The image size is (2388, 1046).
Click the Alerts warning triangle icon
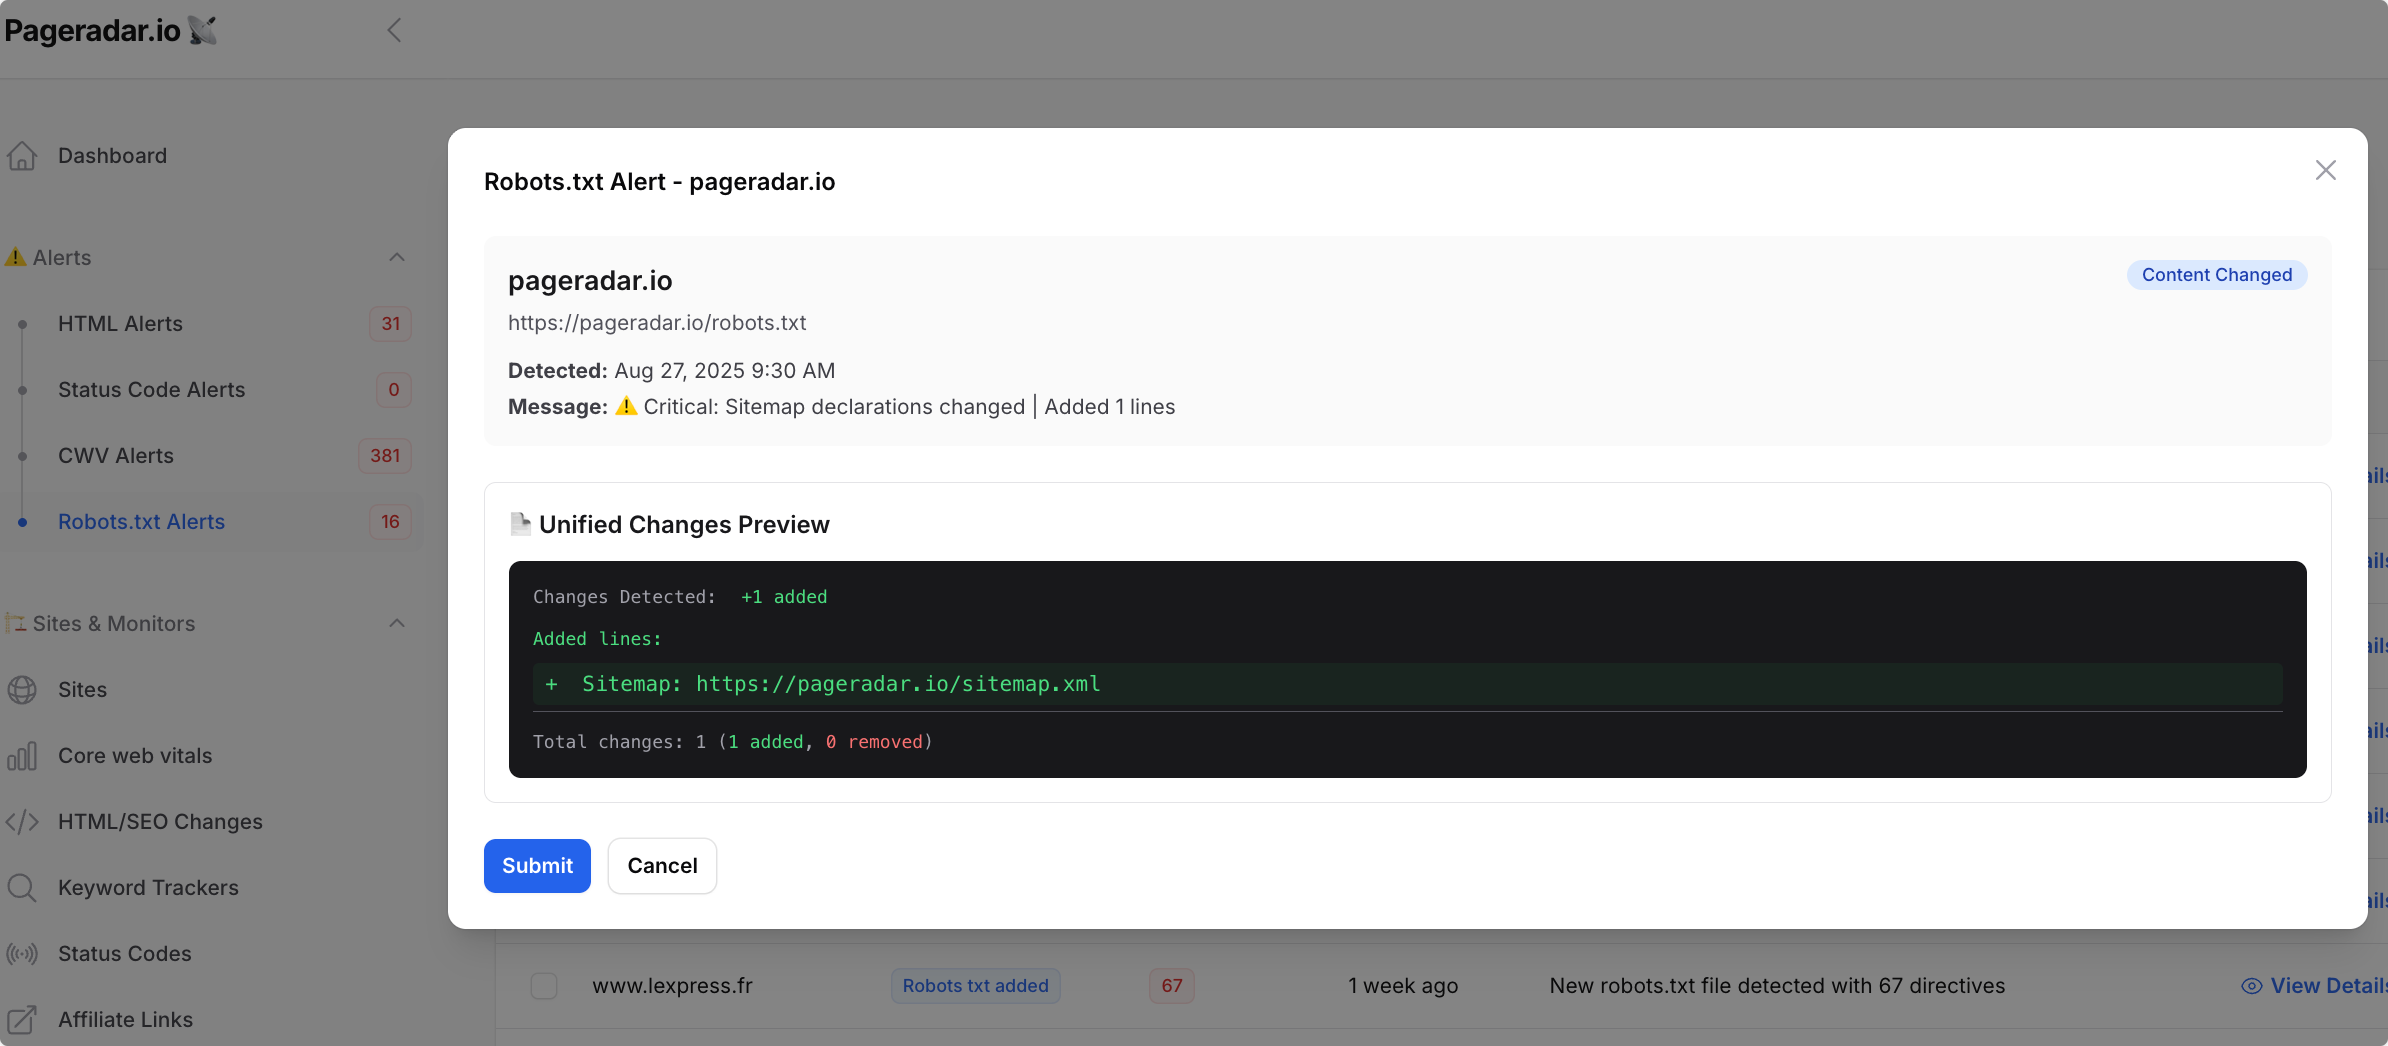15,257
